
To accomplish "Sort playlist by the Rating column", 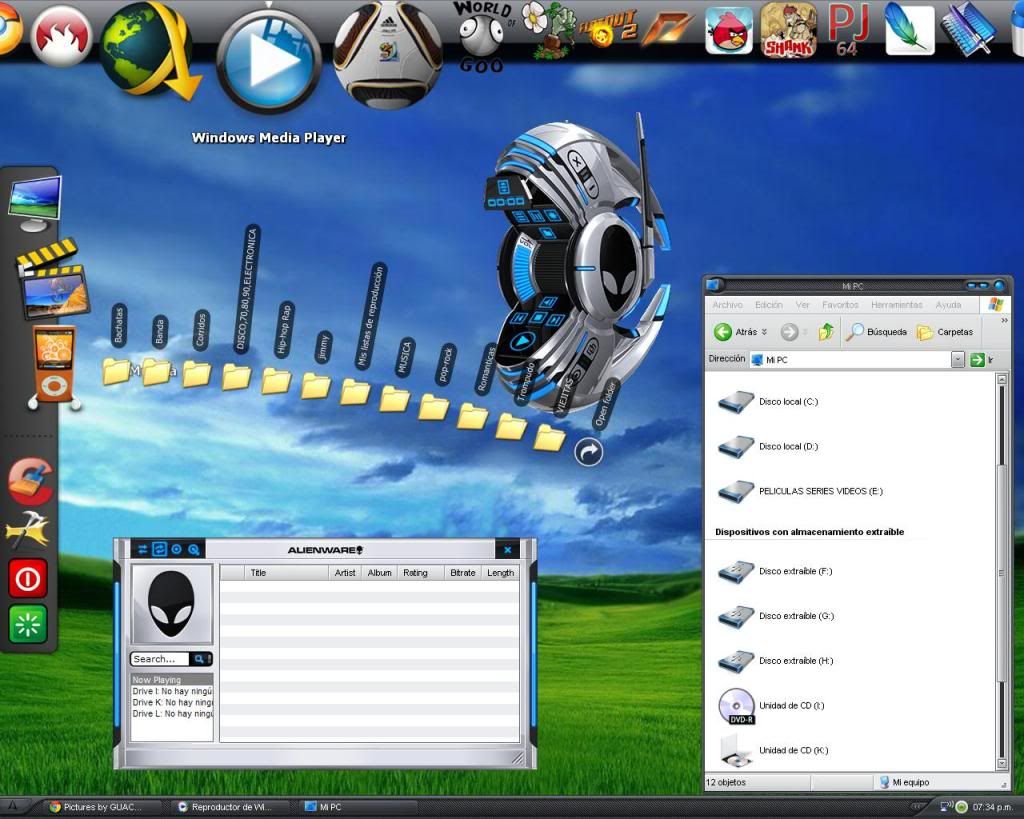I will click(x=420, y=573).
